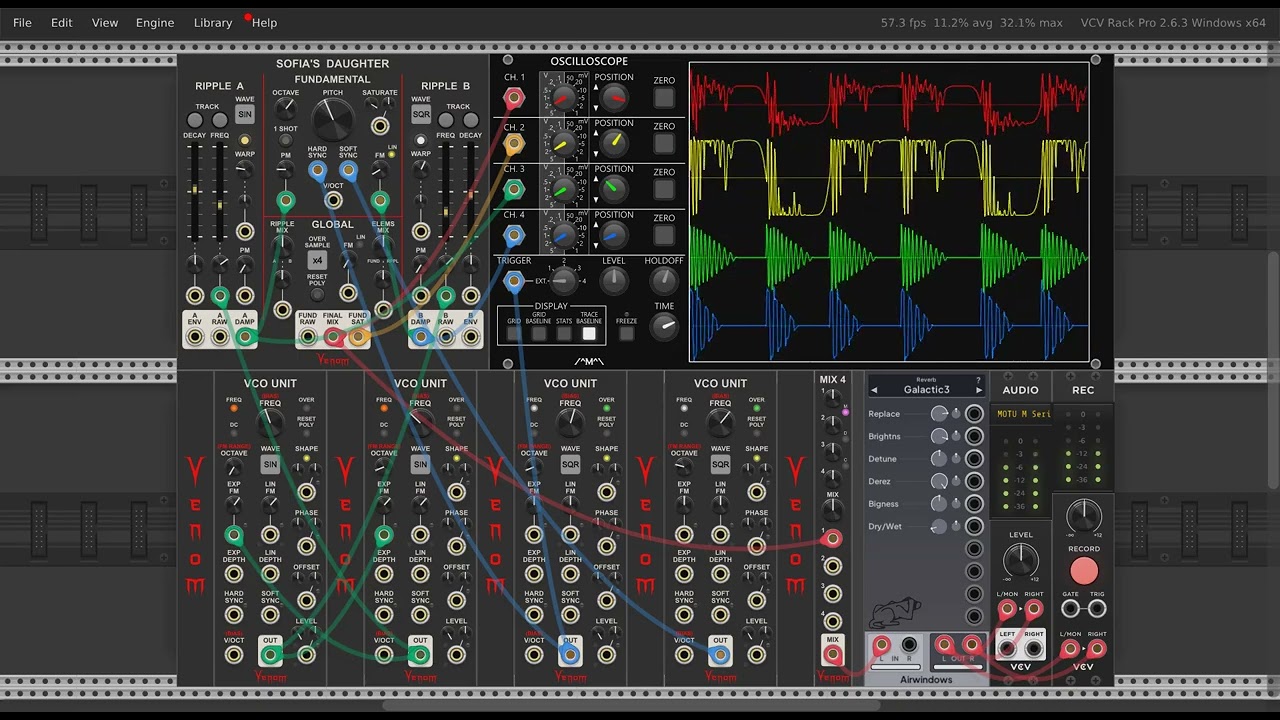Image resolution: width=1280 pixels, height=720 pixels.
Task: Open the File menu
Action: [22, 22]
